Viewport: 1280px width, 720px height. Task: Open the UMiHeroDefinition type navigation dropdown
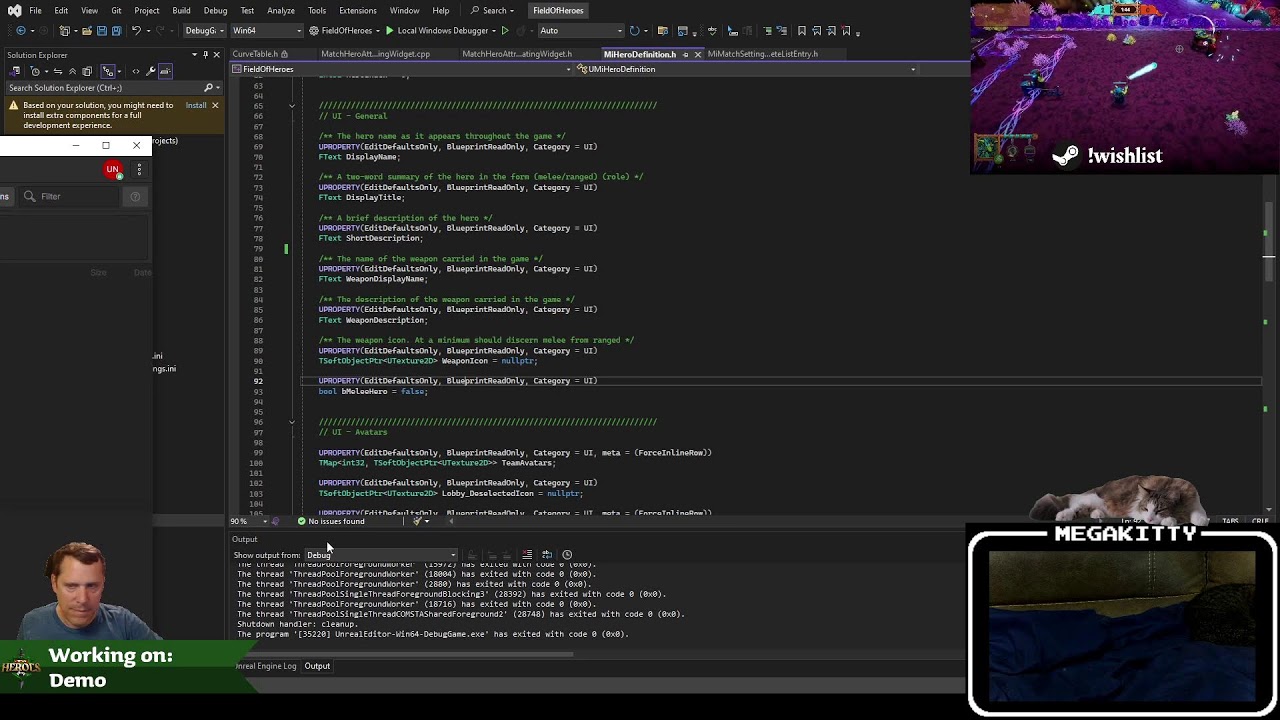click(745, 69)
